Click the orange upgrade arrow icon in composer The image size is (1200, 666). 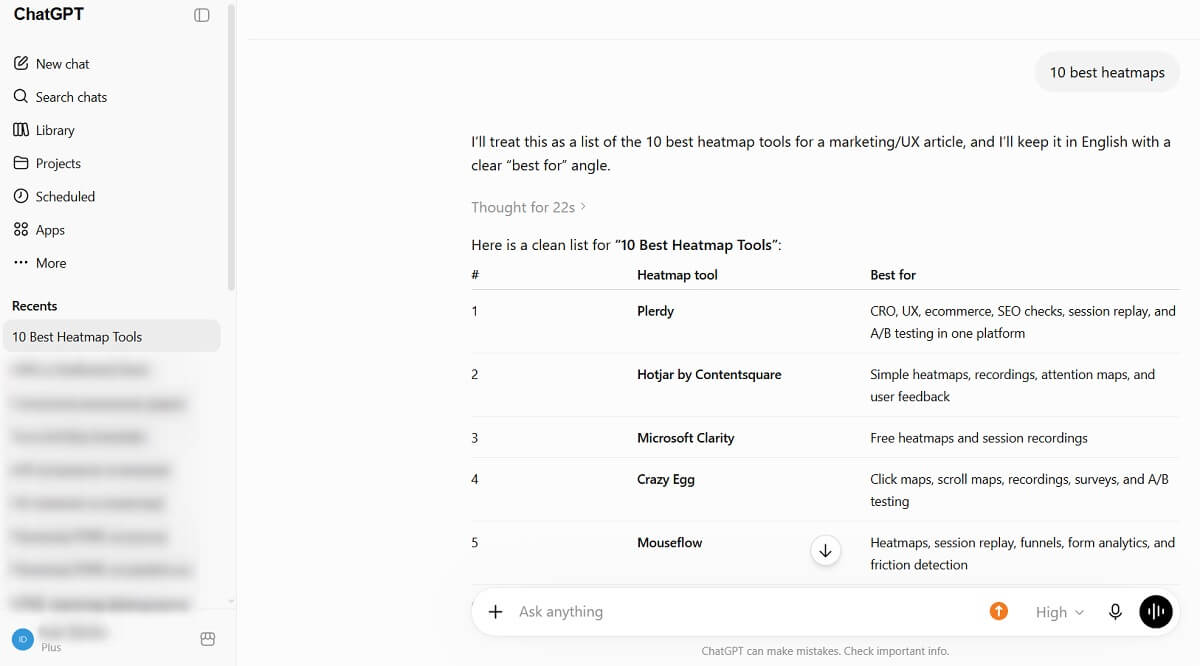pyautogui.click(x=998, y=611)
